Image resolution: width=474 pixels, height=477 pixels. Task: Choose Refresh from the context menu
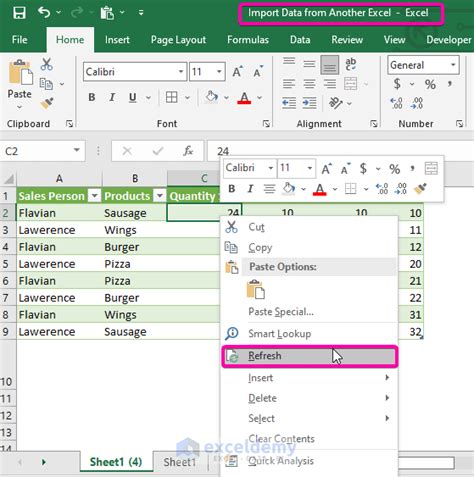click(310, 356)
